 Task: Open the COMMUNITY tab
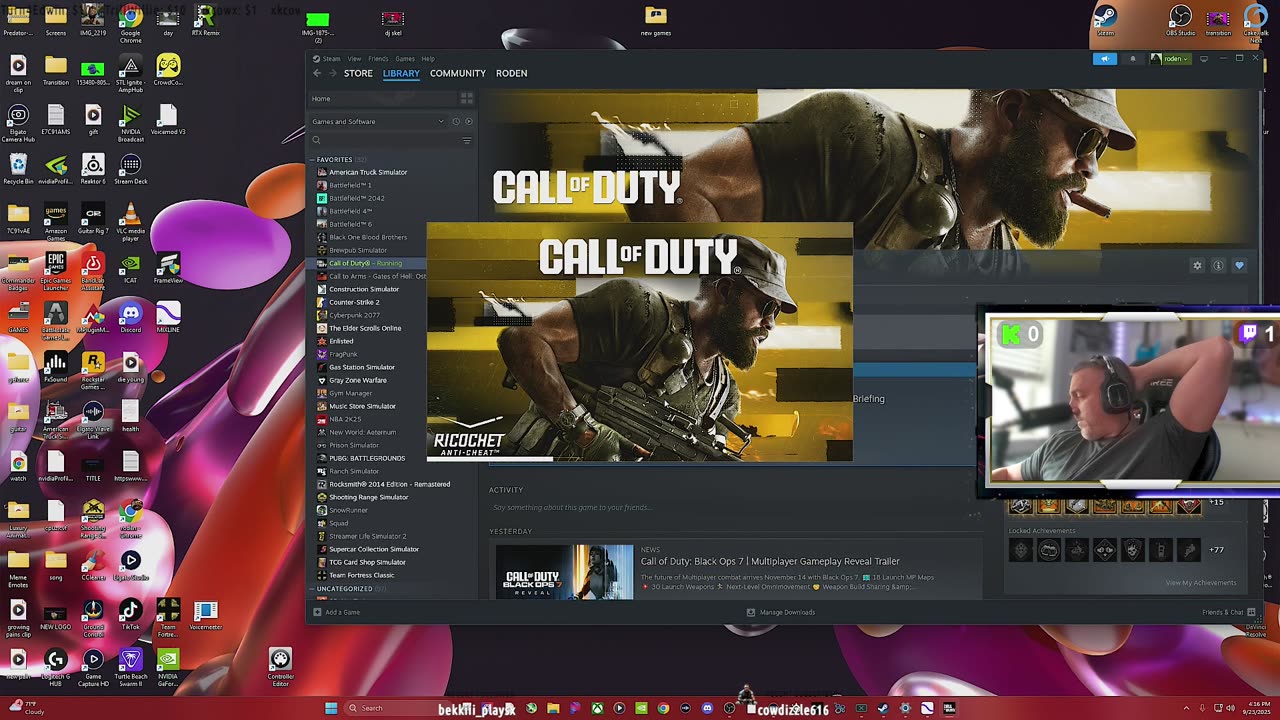point(458,73)
